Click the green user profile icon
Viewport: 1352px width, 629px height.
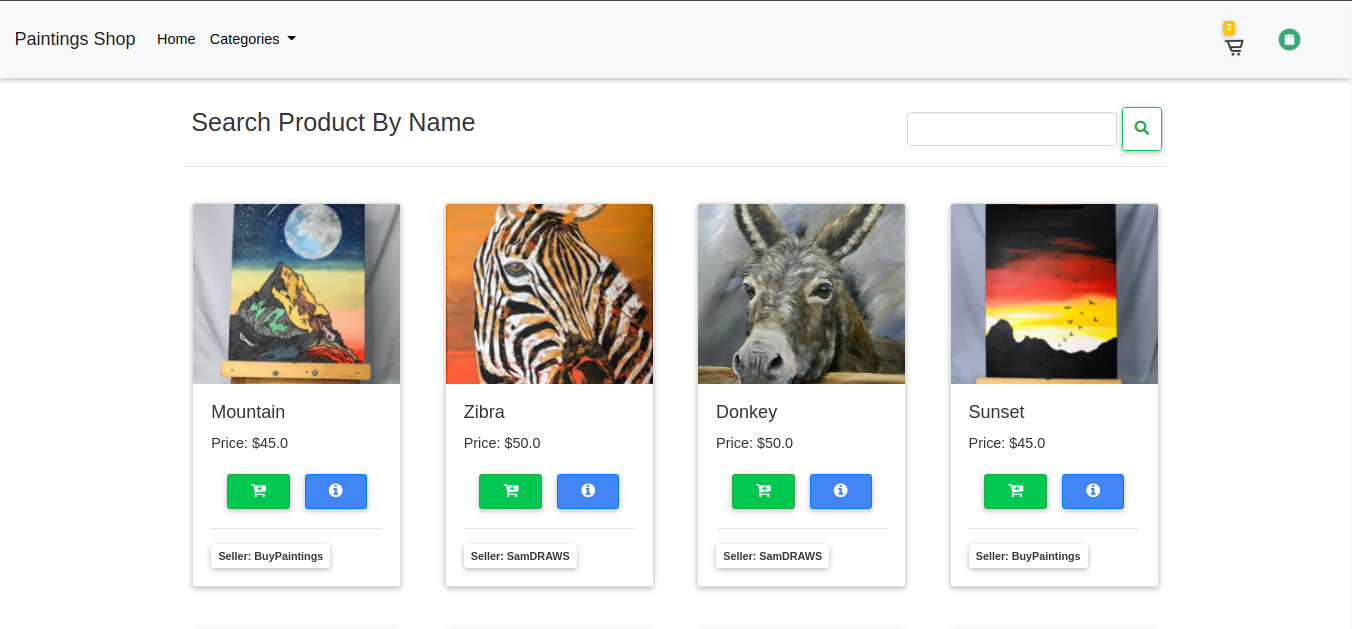1289,40
